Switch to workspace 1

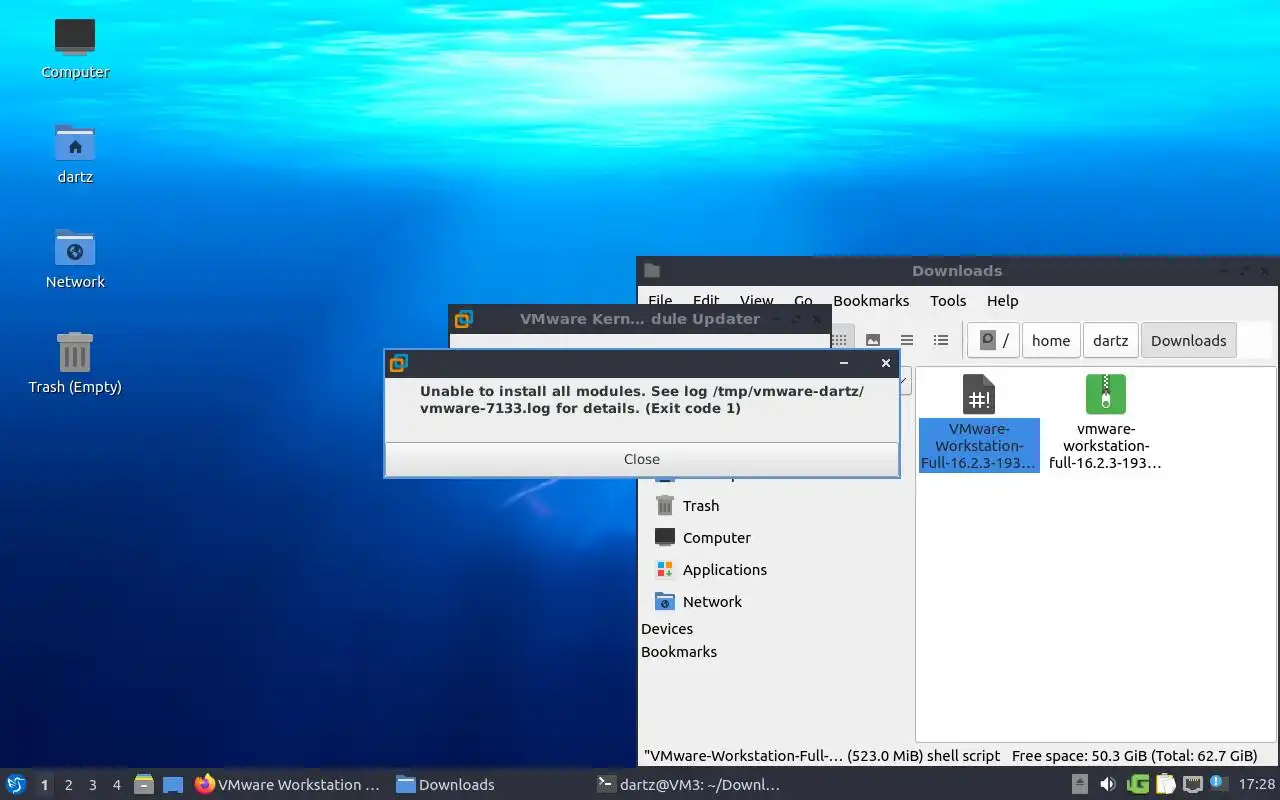pos(44,785)
